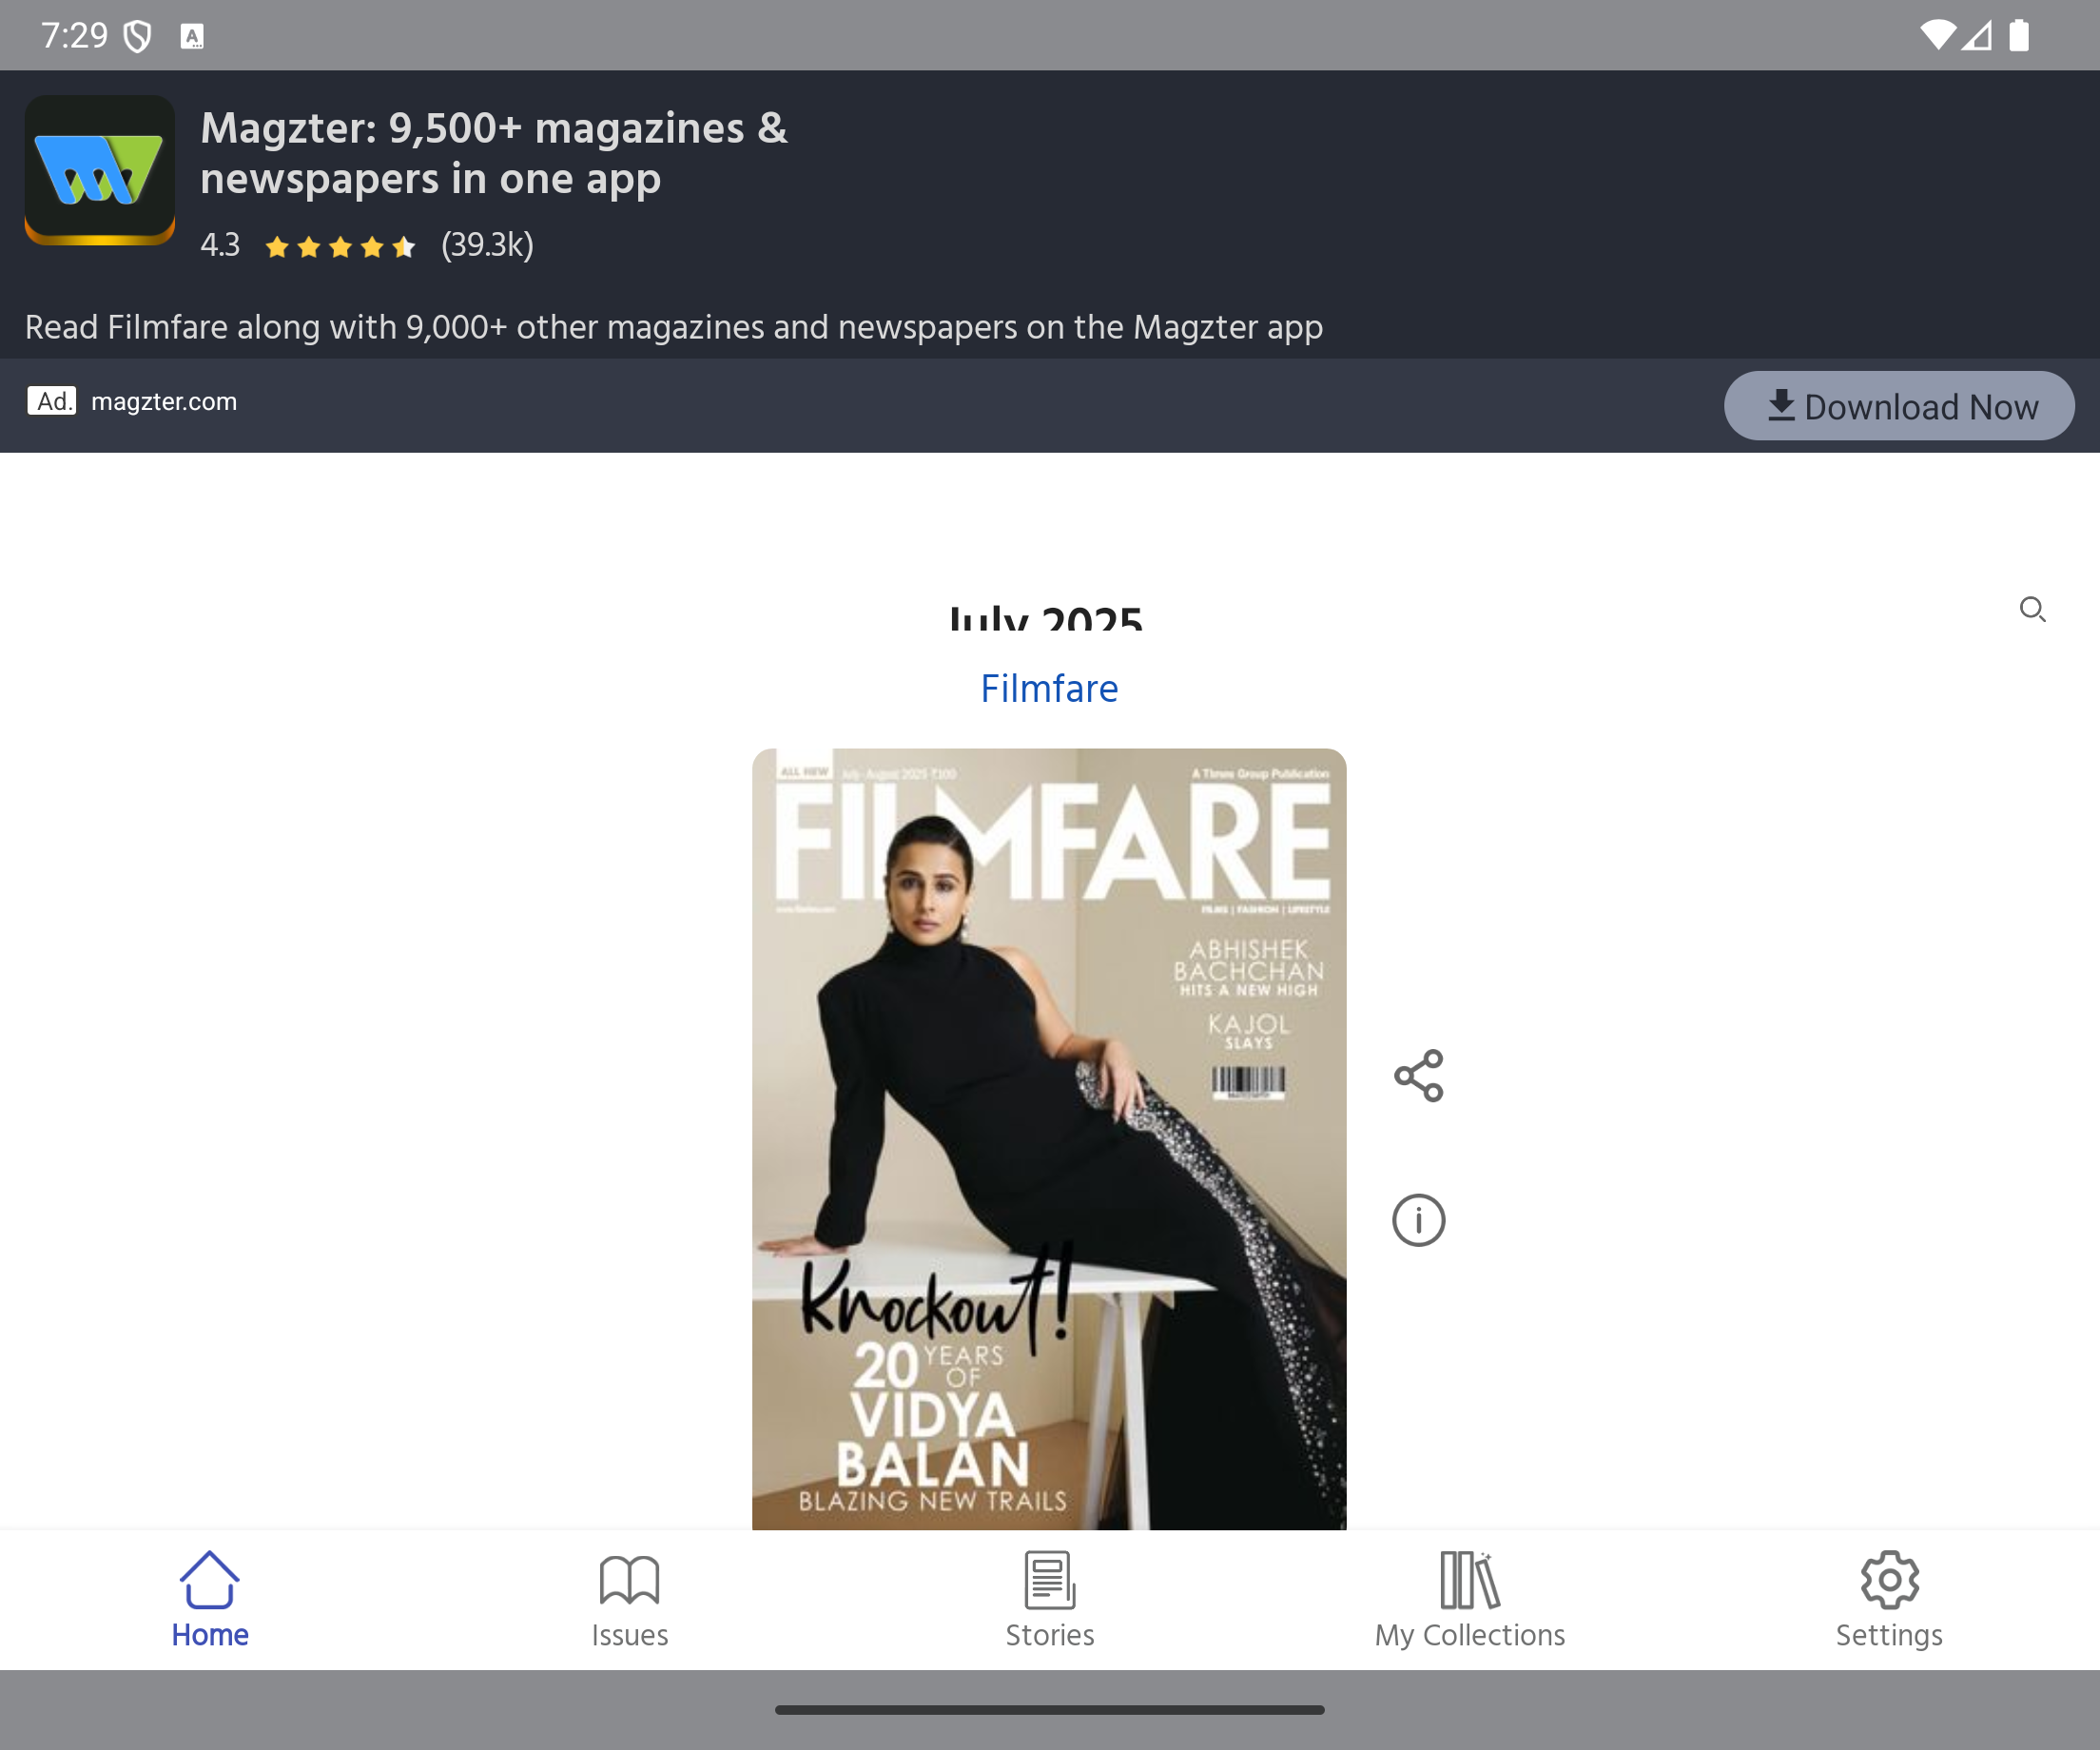Tap the Read Filmfare ad description
The width and height of the screenshot is (2100, 1750).
(673, 327)
